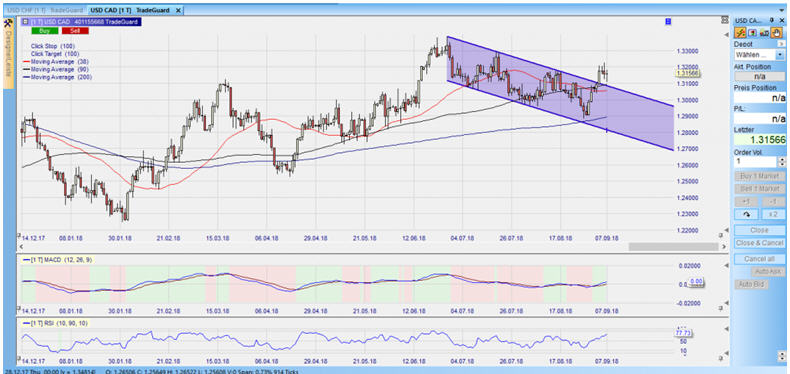Viewport: 790px width, 374px height.
Task: Expand the arrow next to Depot label
Action: (x=781, y=44)
